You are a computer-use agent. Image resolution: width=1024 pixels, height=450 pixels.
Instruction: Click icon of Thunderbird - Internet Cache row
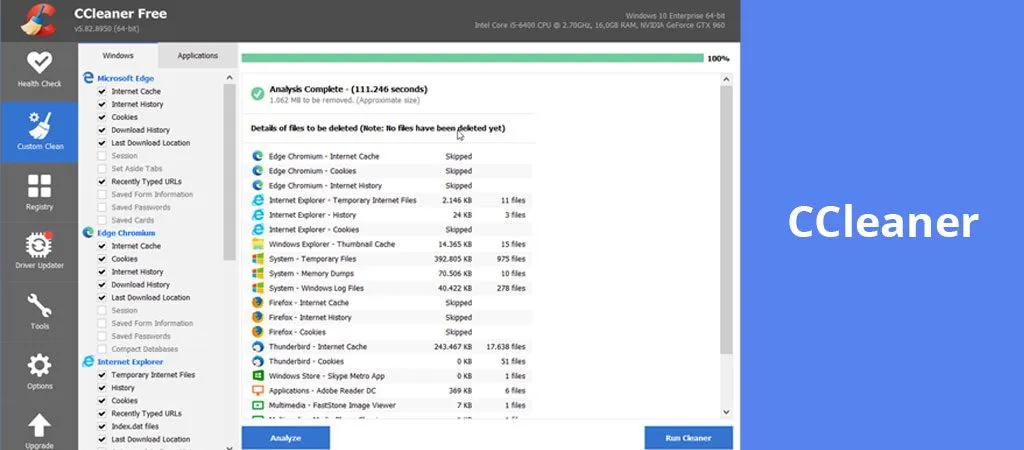point(257,347)
